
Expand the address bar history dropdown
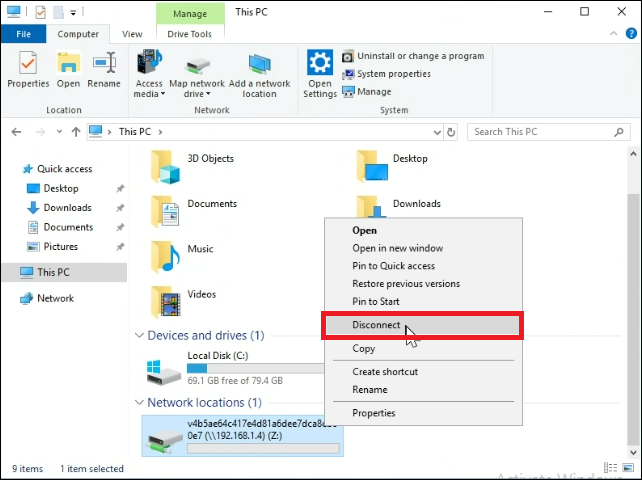(437, 132)
